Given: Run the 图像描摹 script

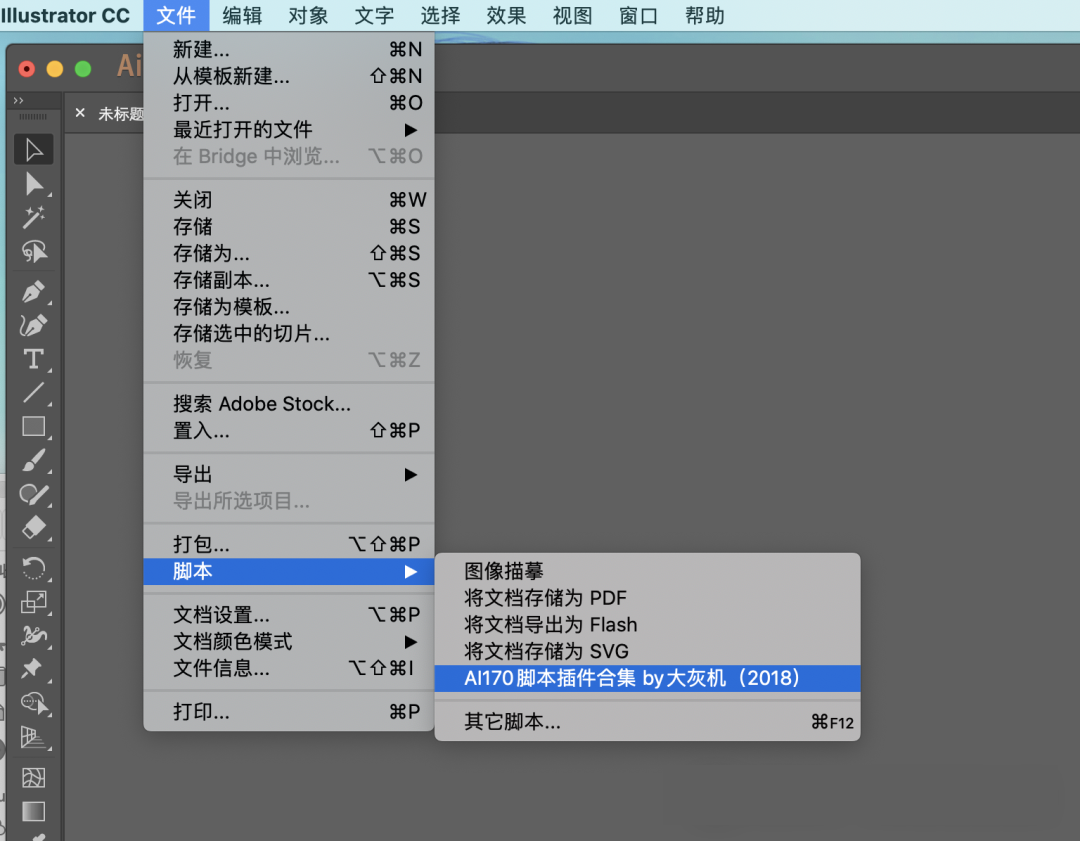Looking at the screenshot, I should [647, 571].
